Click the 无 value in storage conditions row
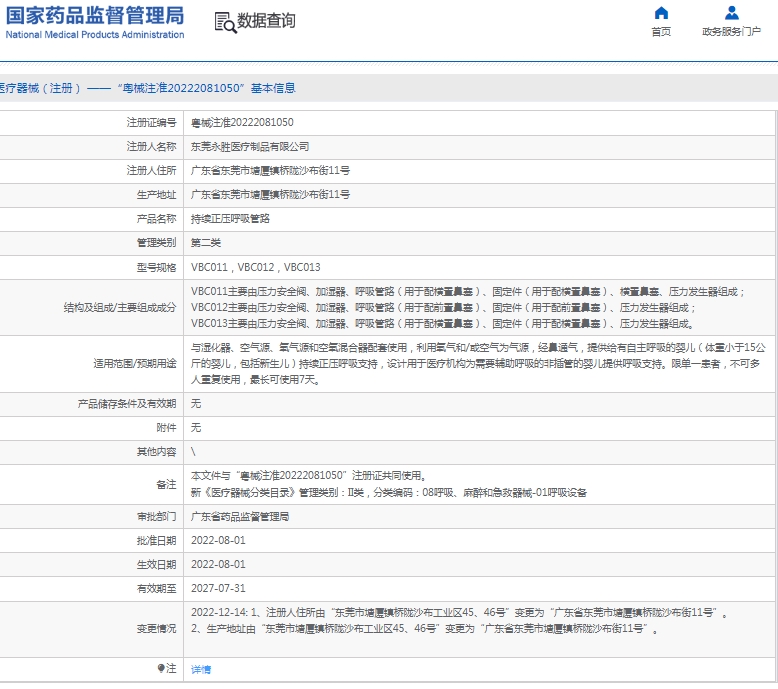Image resolution: width=778 pixels, height=689 pixels. (x=196, y=404)
